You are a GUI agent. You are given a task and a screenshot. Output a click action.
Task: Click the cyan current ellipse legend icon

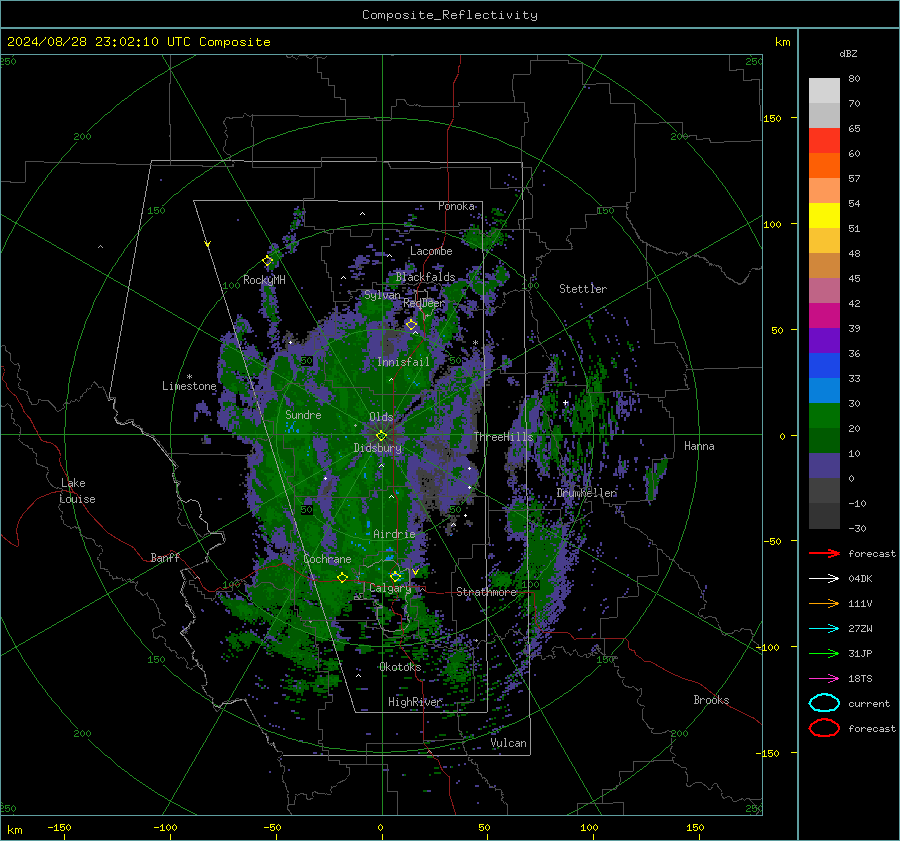click(824, 703)
